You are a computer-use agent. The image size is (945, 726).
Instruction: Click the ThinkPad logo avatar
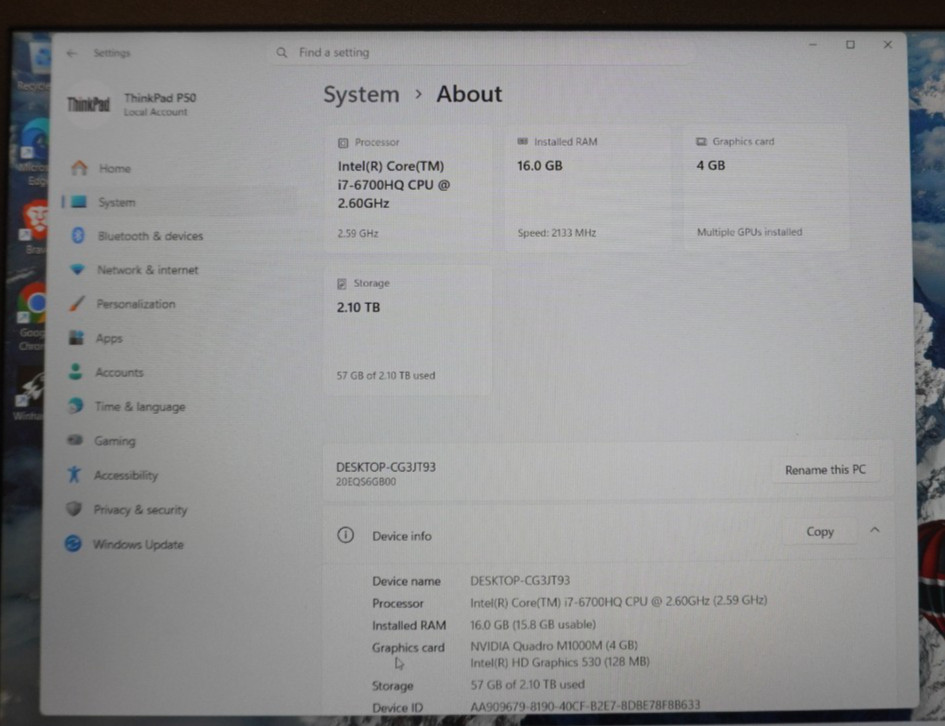click(88, 104)
